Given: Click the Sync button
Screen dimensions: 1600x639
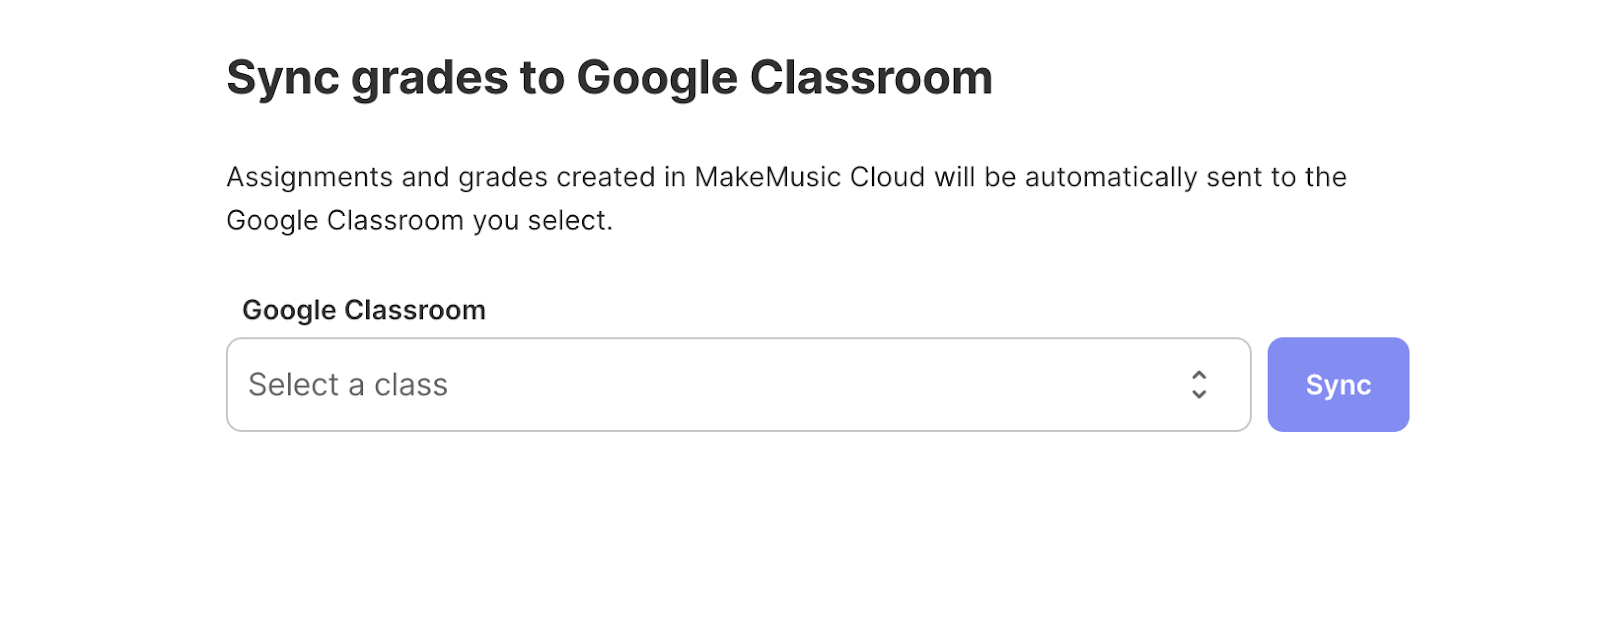Looking at the screenshot, I should (1337, 385).
